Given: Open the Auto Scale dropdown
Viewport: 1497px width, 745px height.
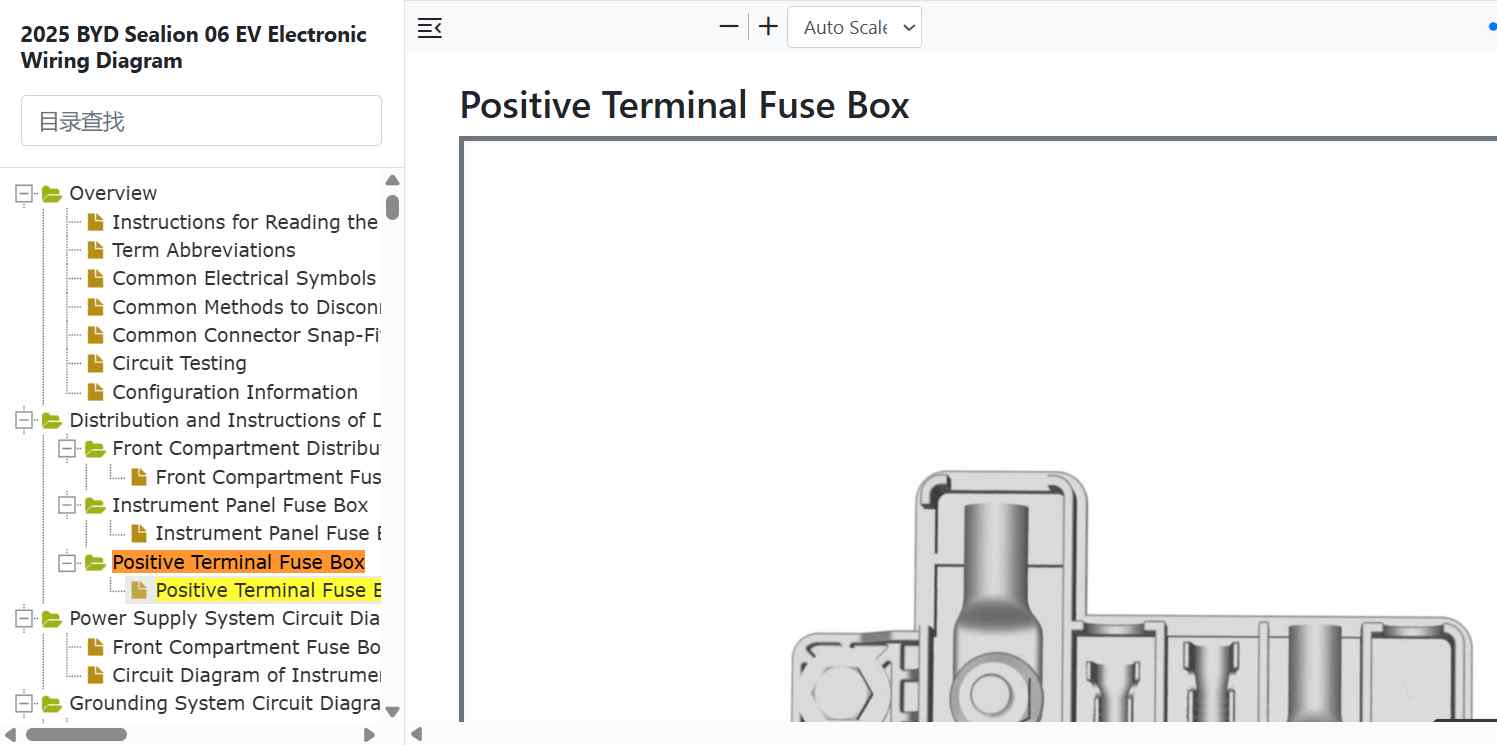Looking at the screenshot, I should click(855, 27).
